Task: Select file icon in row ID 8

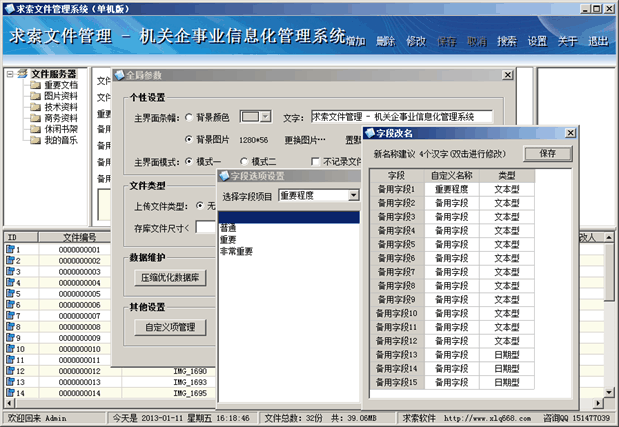Action: [10, 327]
